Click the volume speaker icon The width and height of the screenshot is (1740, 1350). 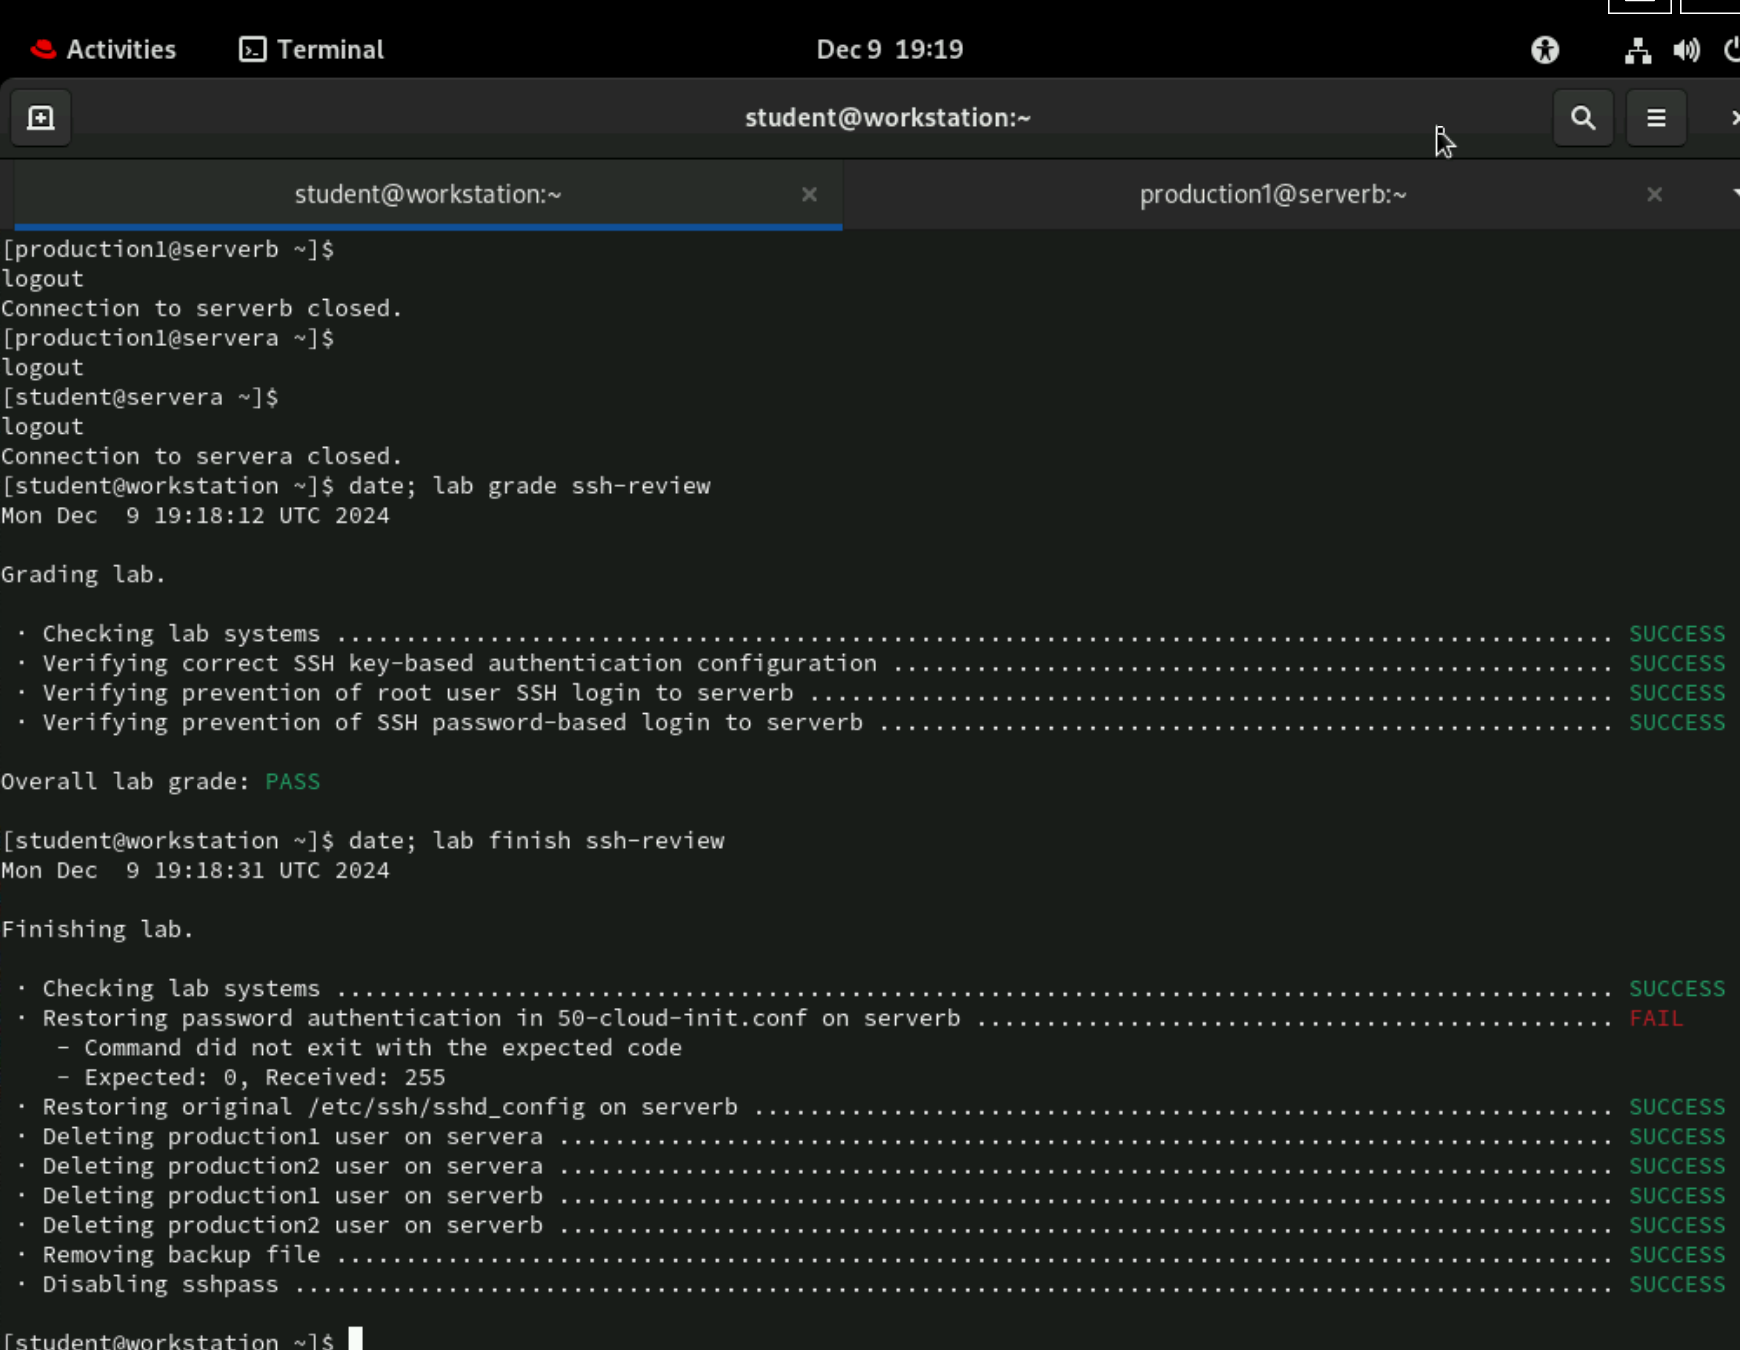click(x=1685, y=49)
